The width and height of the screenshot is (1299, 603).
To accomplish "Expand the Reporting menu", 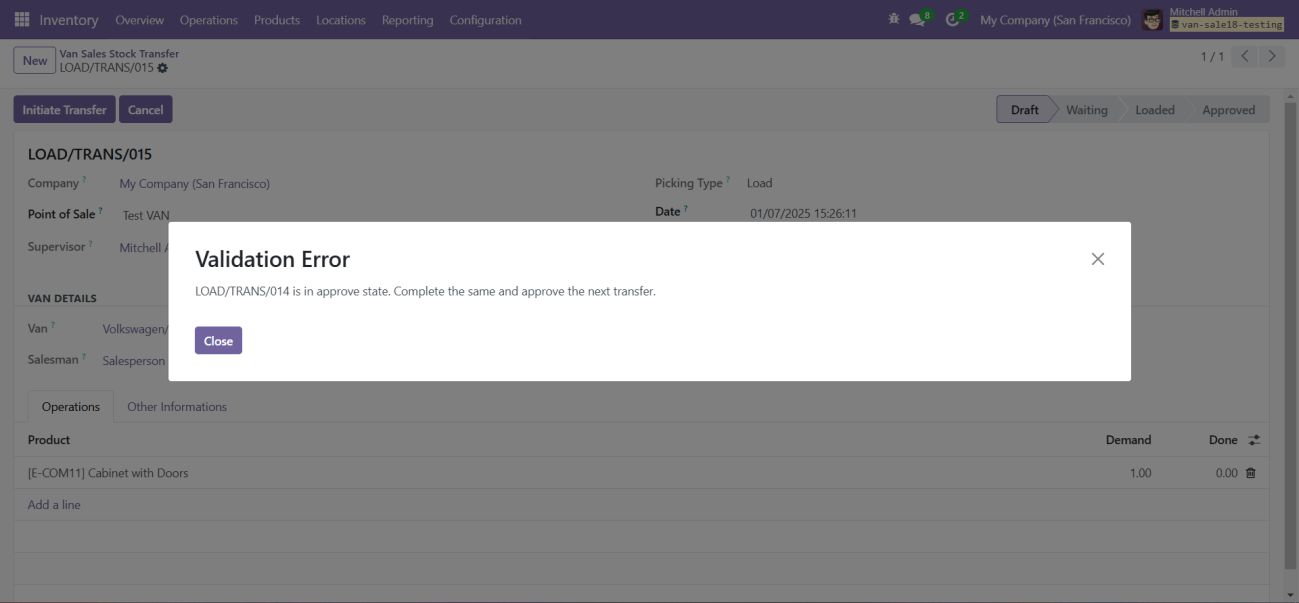I will [x=407, y=20].
